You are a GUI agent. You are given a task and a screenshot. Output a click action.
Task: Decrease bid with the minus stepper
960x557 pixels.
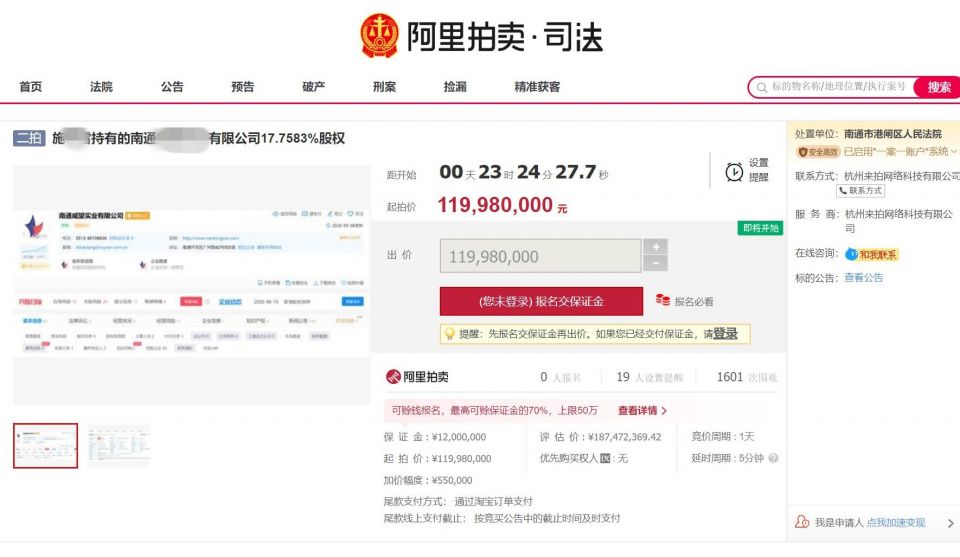[x=655, y=264]
